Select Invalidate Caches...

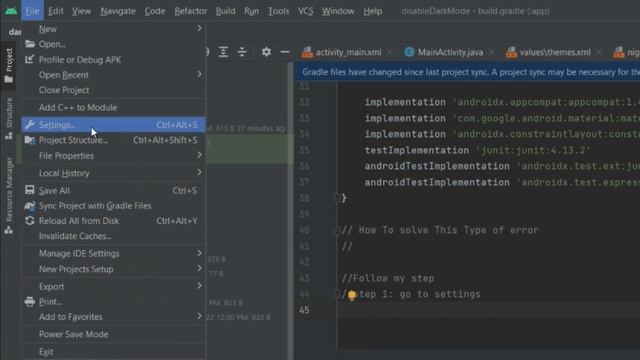(113, 236)
